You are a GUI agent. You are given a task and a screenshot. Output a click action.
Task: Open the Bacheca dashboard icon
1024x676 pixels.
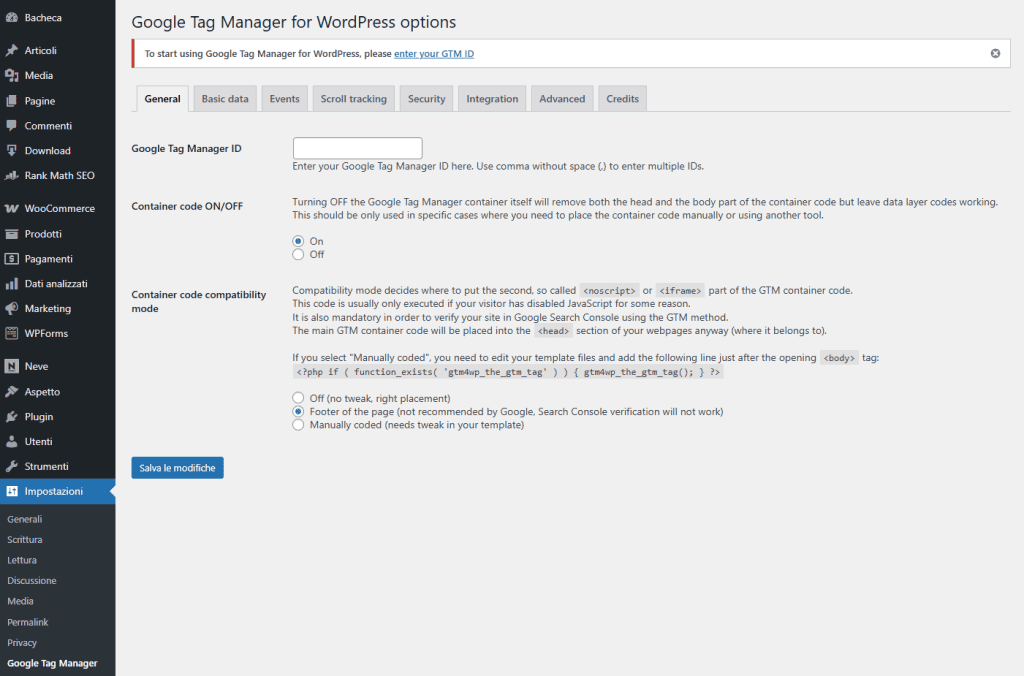point(14,17)
